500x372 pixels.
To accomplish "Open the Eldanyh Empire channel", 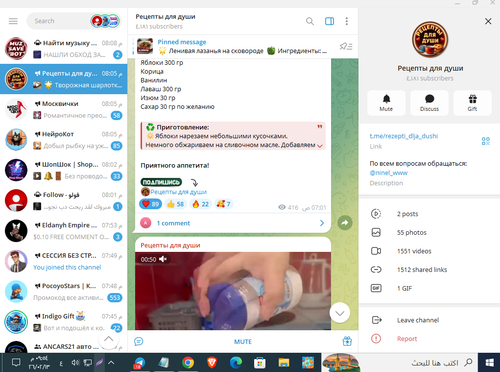I will (64, 231).
